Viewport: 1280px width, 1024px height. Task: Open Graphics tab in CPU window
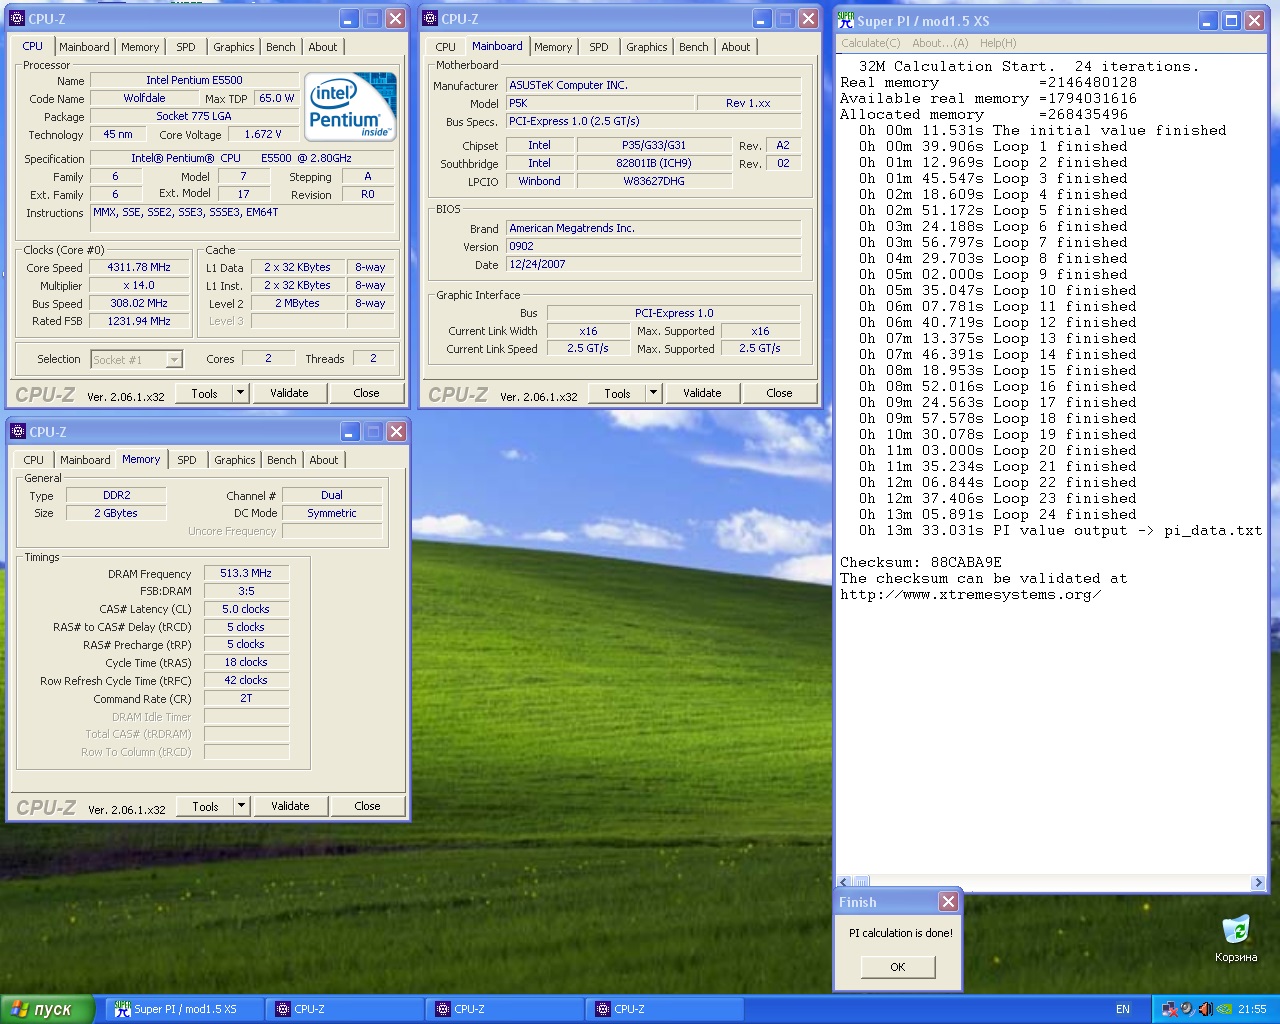click(234, 47)
